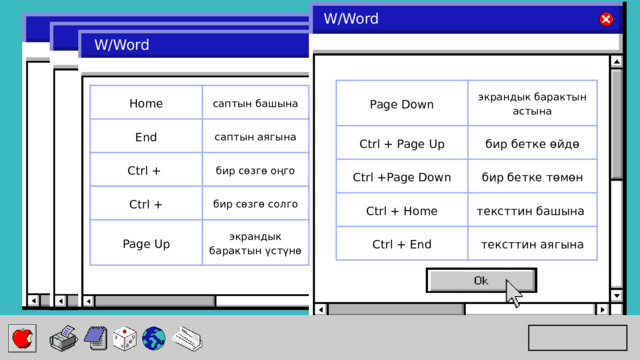
Task: Select the "бир сөзгө солго" cell
Action: click(256, 203)
